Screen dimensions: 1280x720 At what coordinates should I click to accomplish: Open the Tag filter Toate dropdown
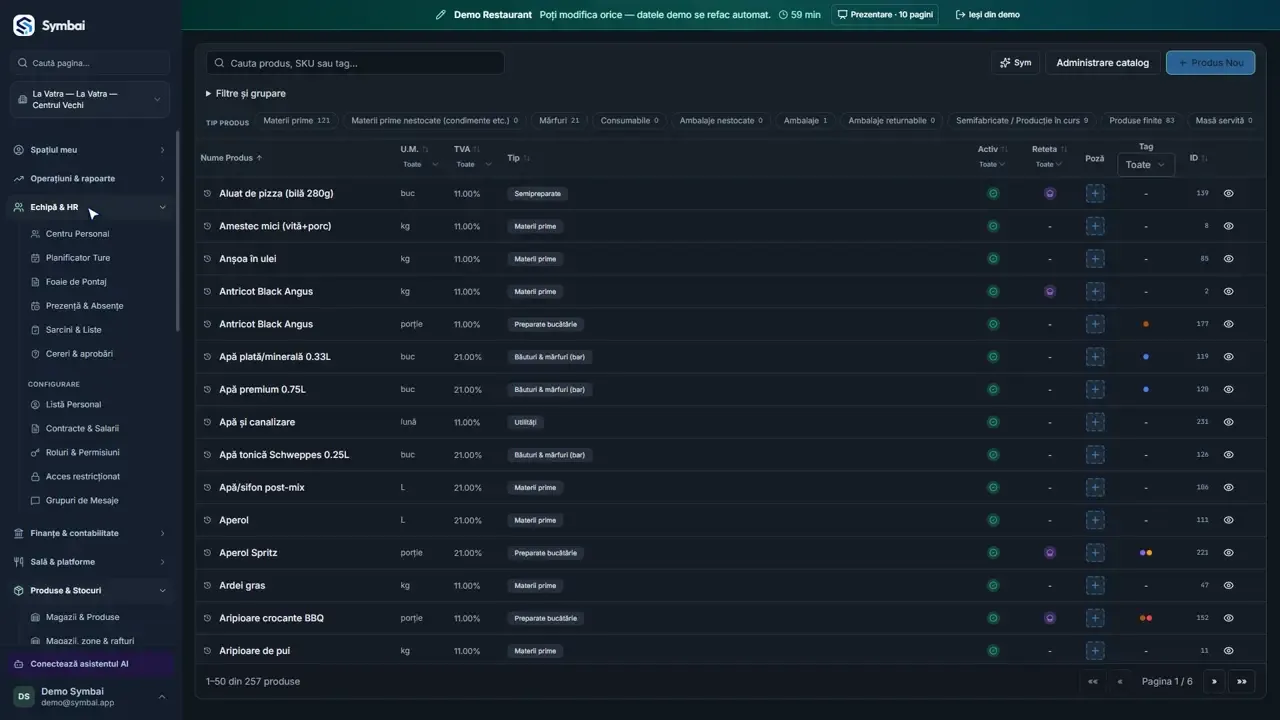point(1145,165)
